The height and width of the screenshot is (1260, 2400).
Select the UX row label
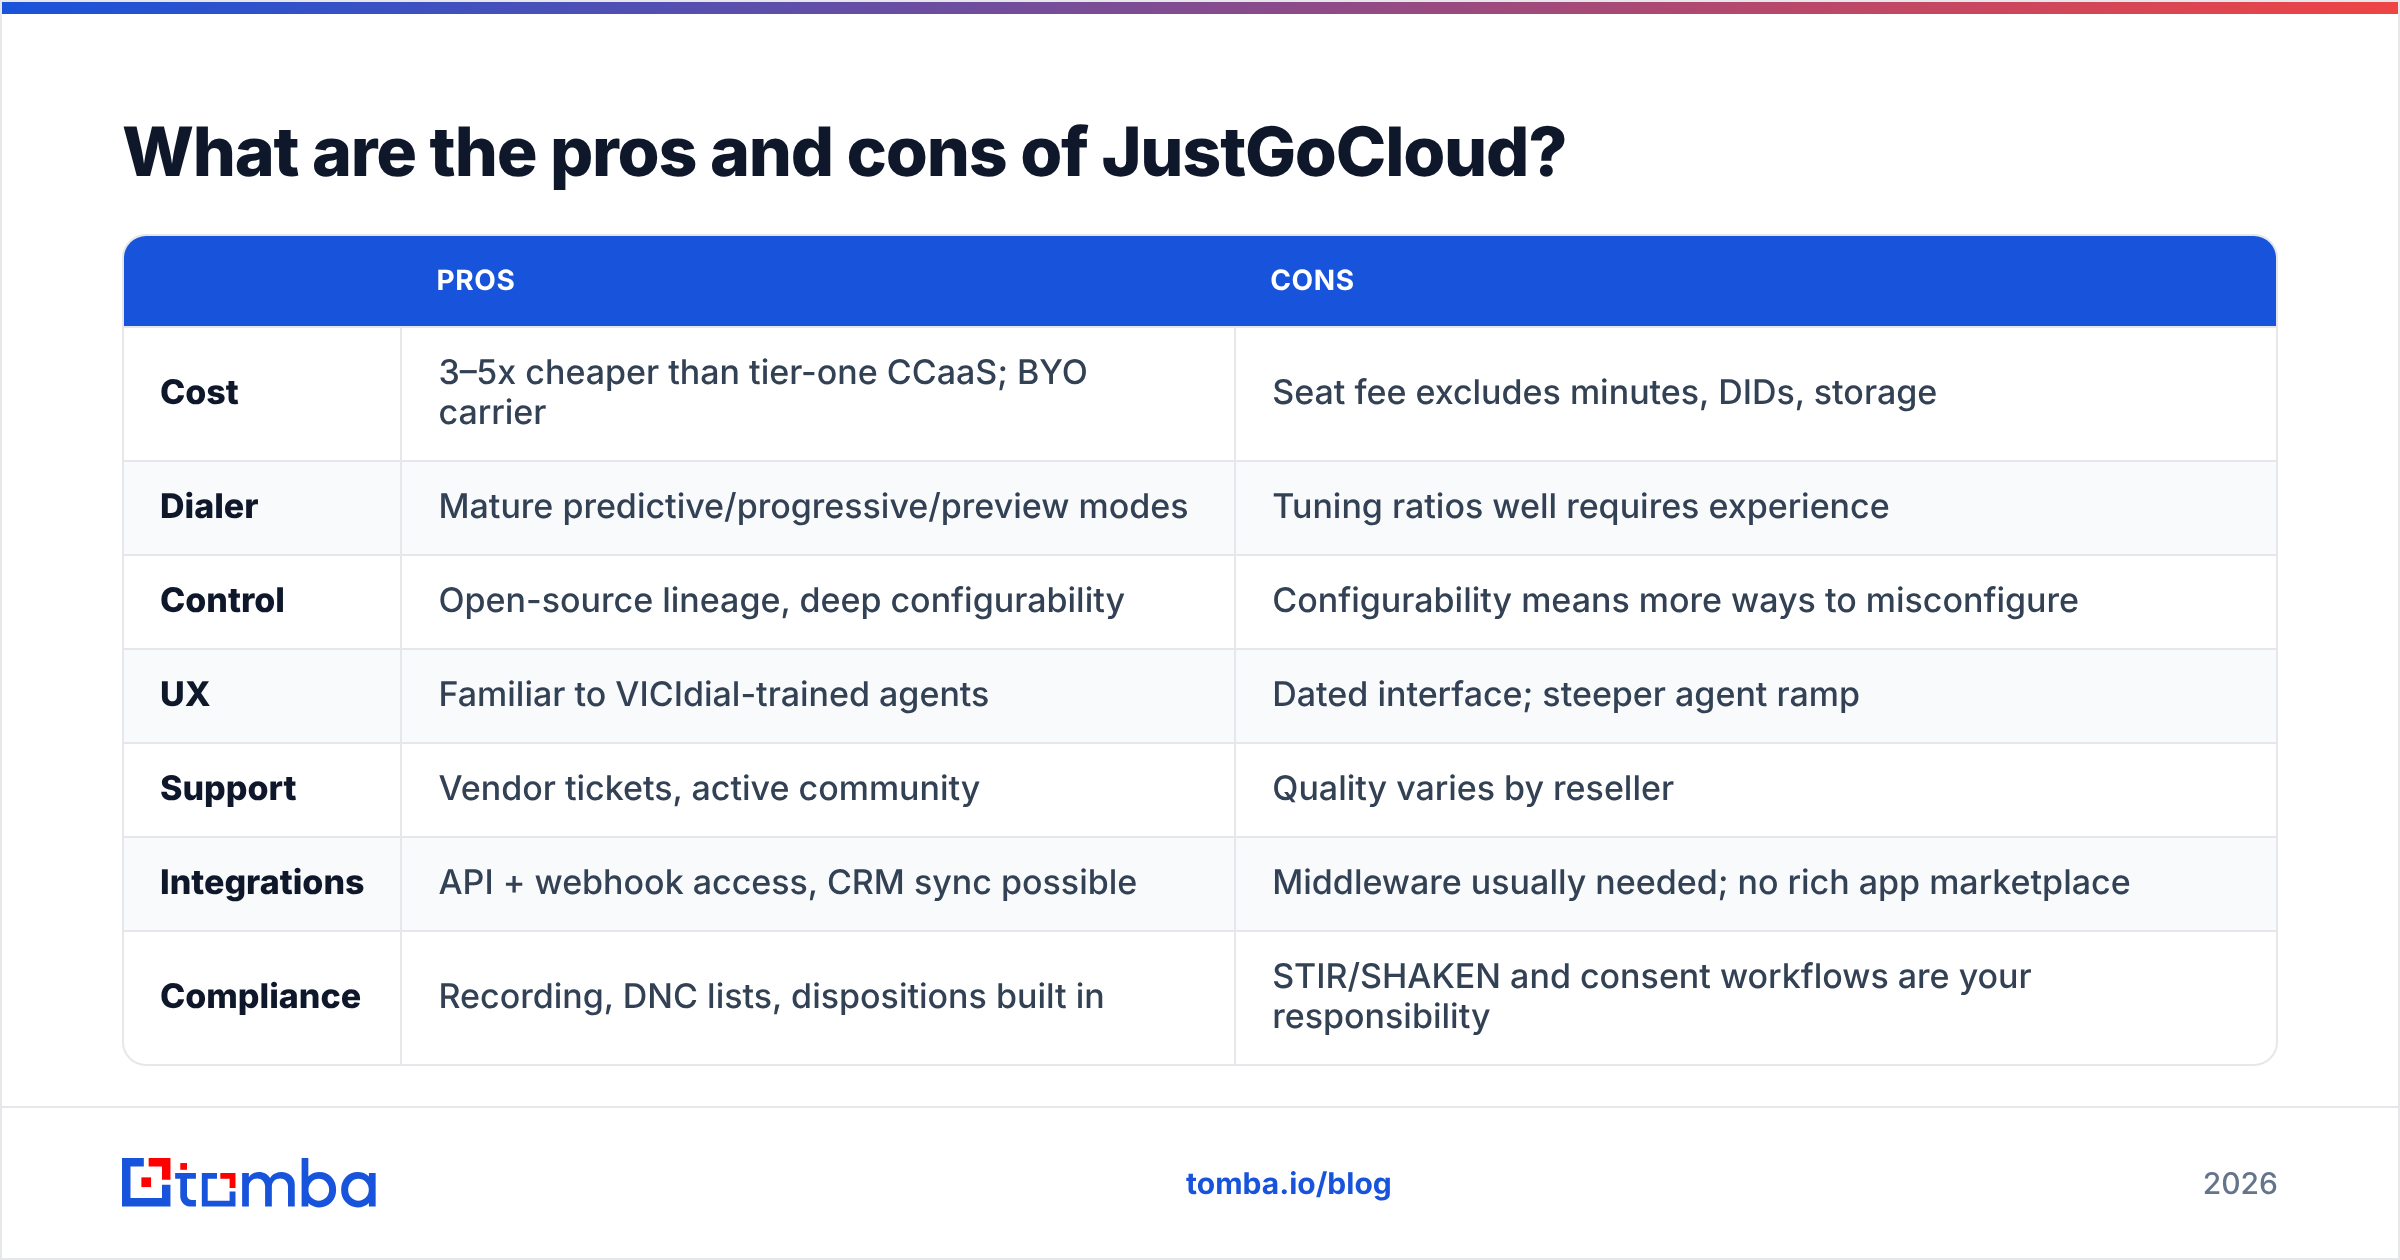click(185, 694)
